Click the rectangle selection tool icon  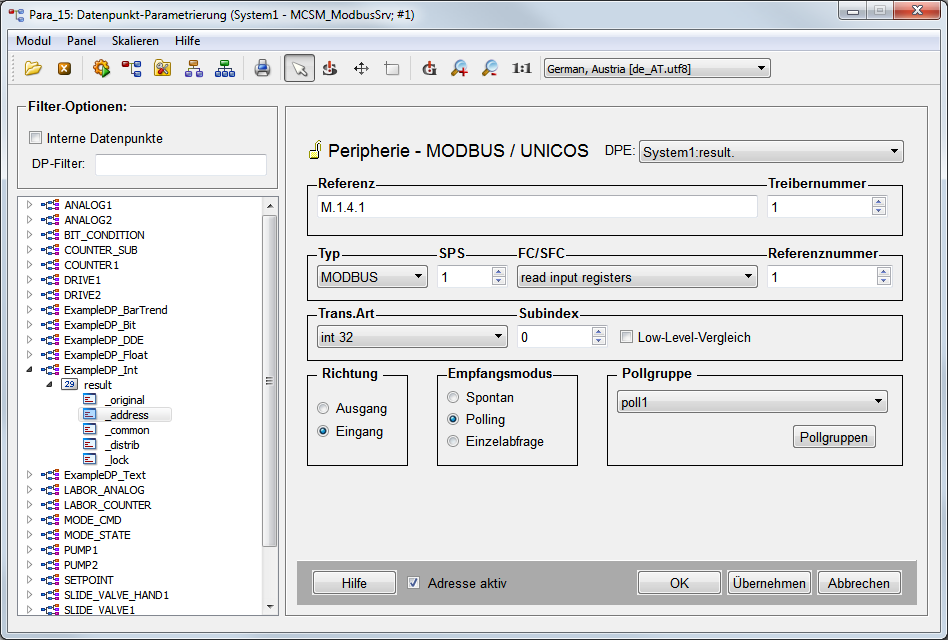[x=392, y=68]
